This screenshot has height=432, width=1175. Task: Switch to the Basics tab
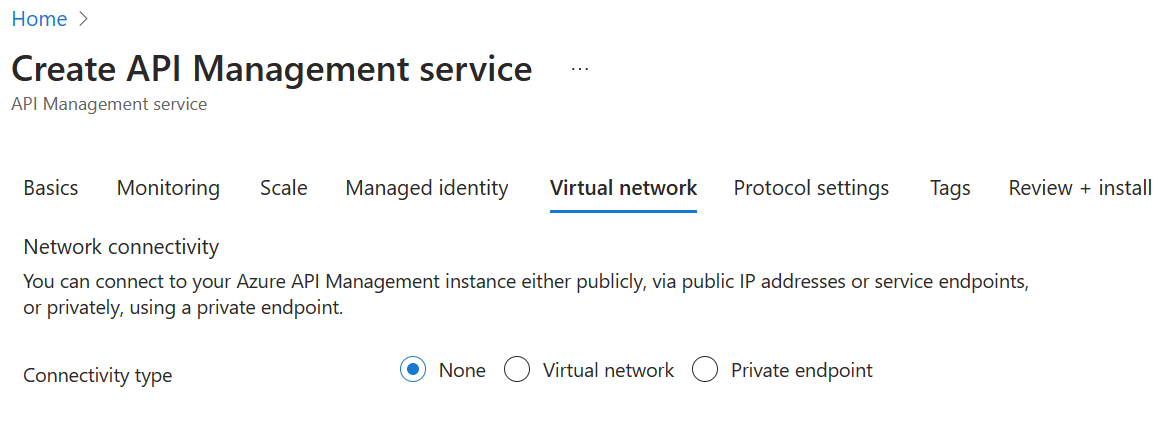click(51, 188)
